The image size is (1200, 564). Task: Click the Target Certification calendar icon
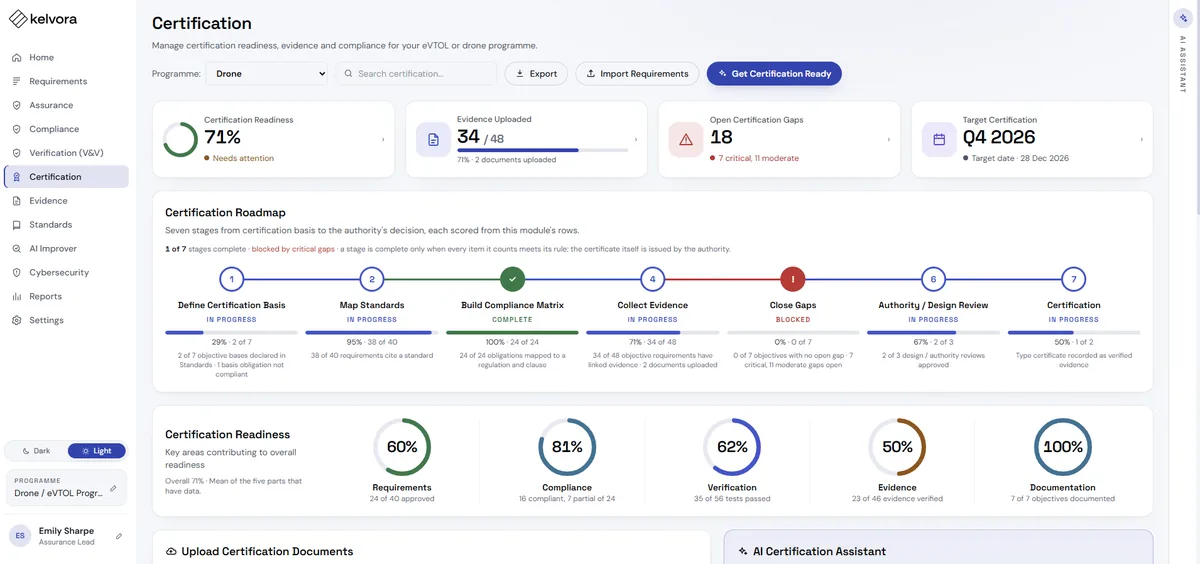click(x=939, y=140)
